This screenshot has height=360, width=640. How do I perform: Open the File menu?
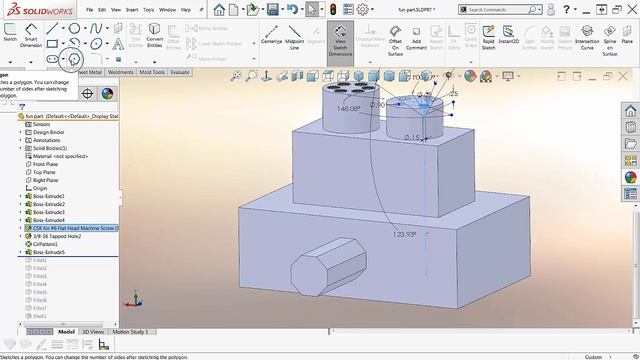(89, 10)
